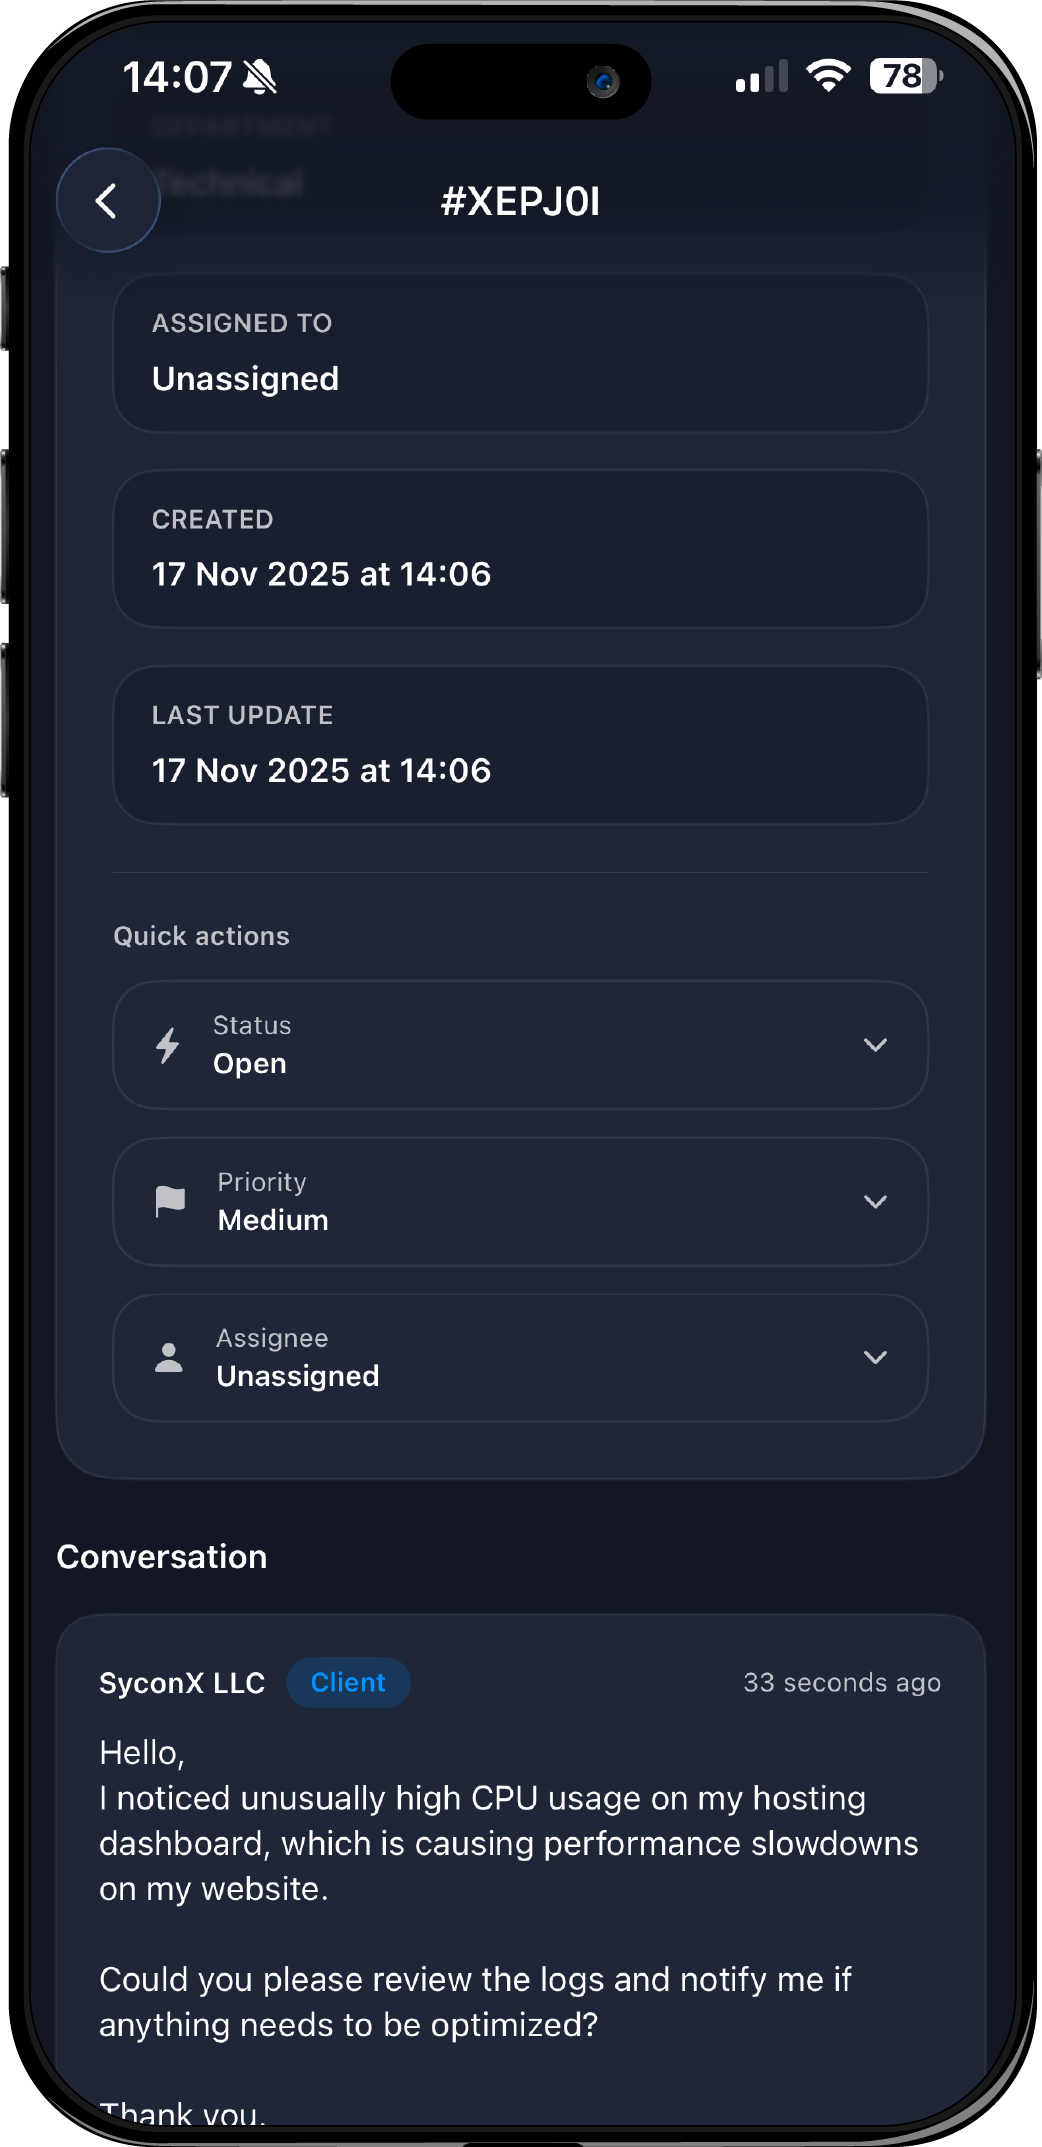Tap the back arrow button
The height and width of the screenshot is (2147, 1042).
pos(107,200)
